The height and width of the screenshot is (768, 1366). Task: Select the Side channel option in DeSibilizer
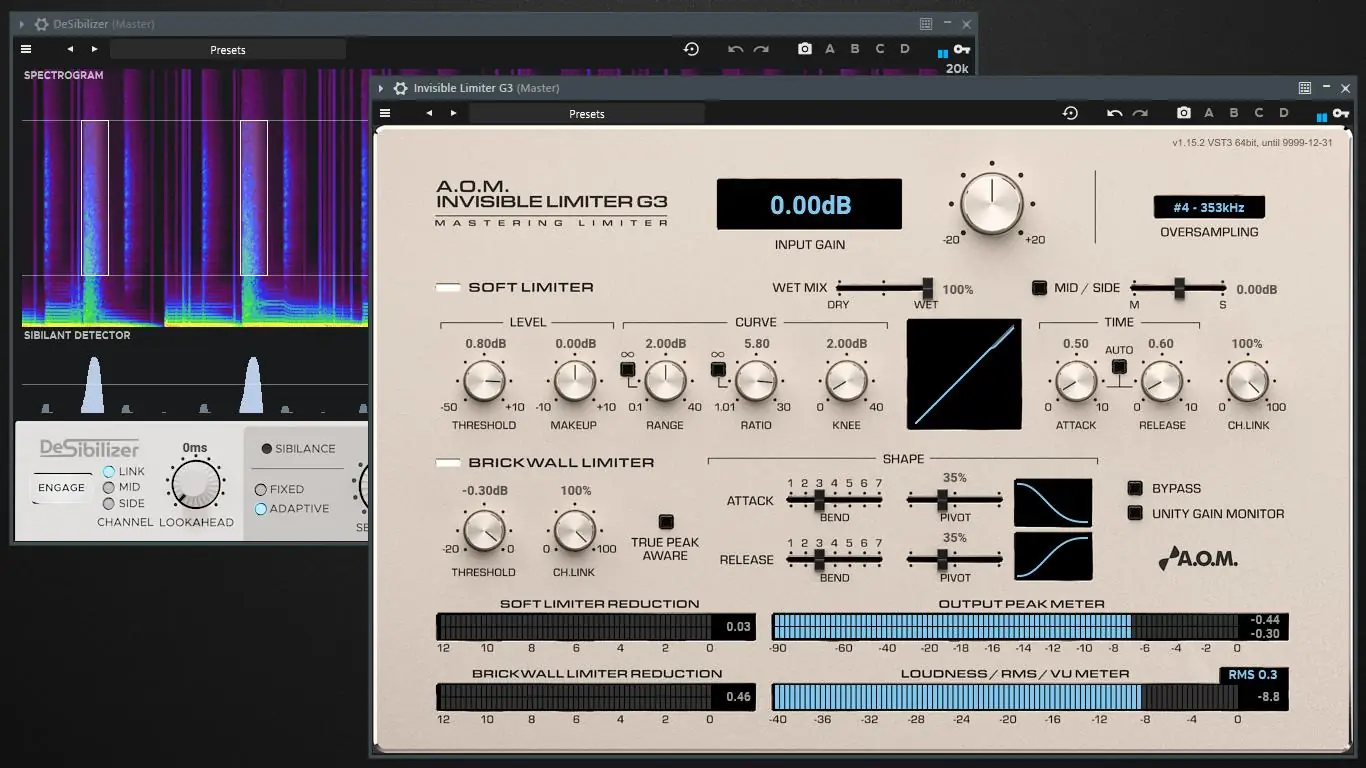(x=109, y=503)
